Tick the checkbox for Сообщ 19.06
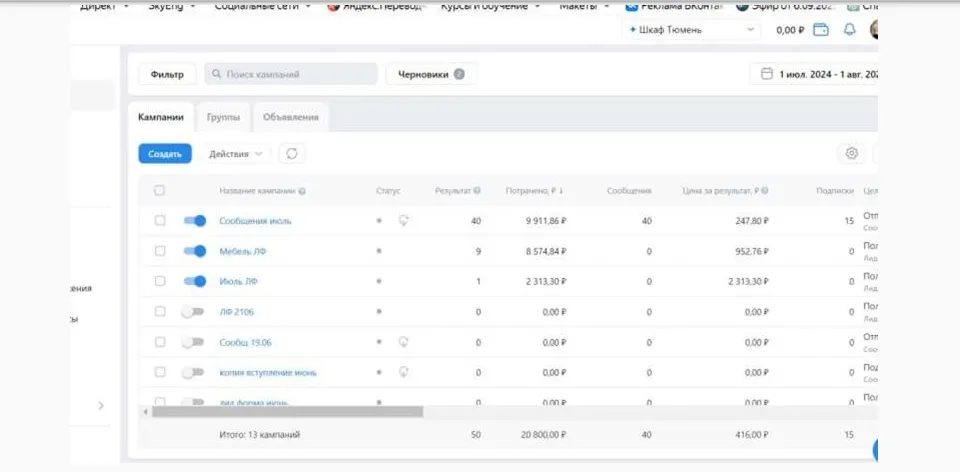The width and height of the screenshot is (960, 472). 160,342
